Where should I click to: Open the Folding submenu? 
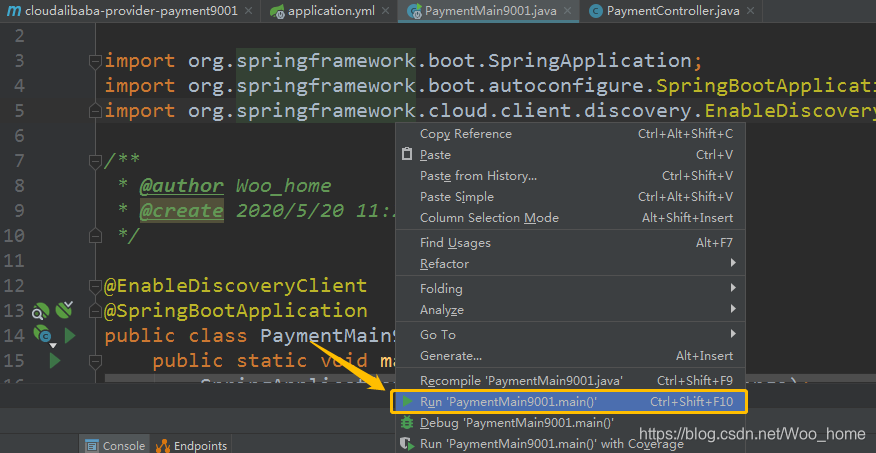570,289
